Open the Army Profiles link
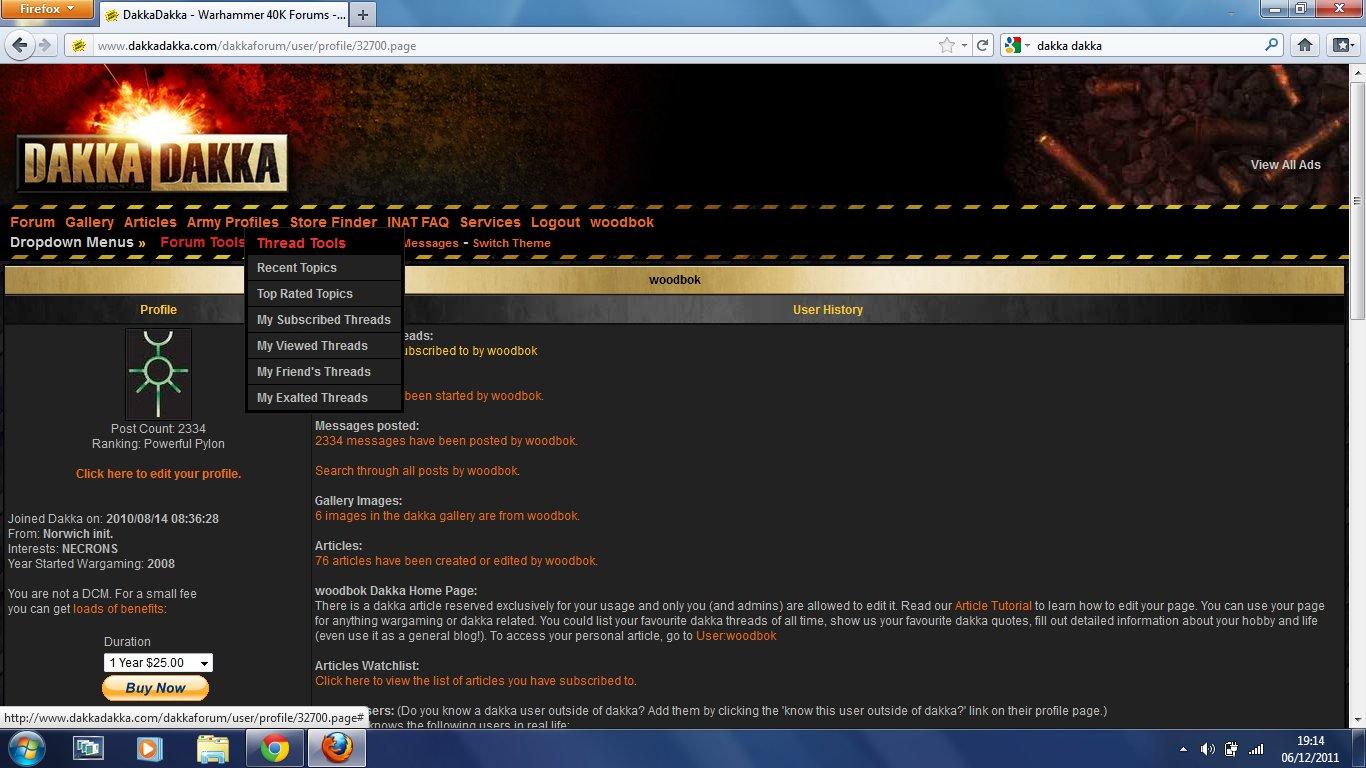This screenshot has height=768, width=1366. coord(232,222)
